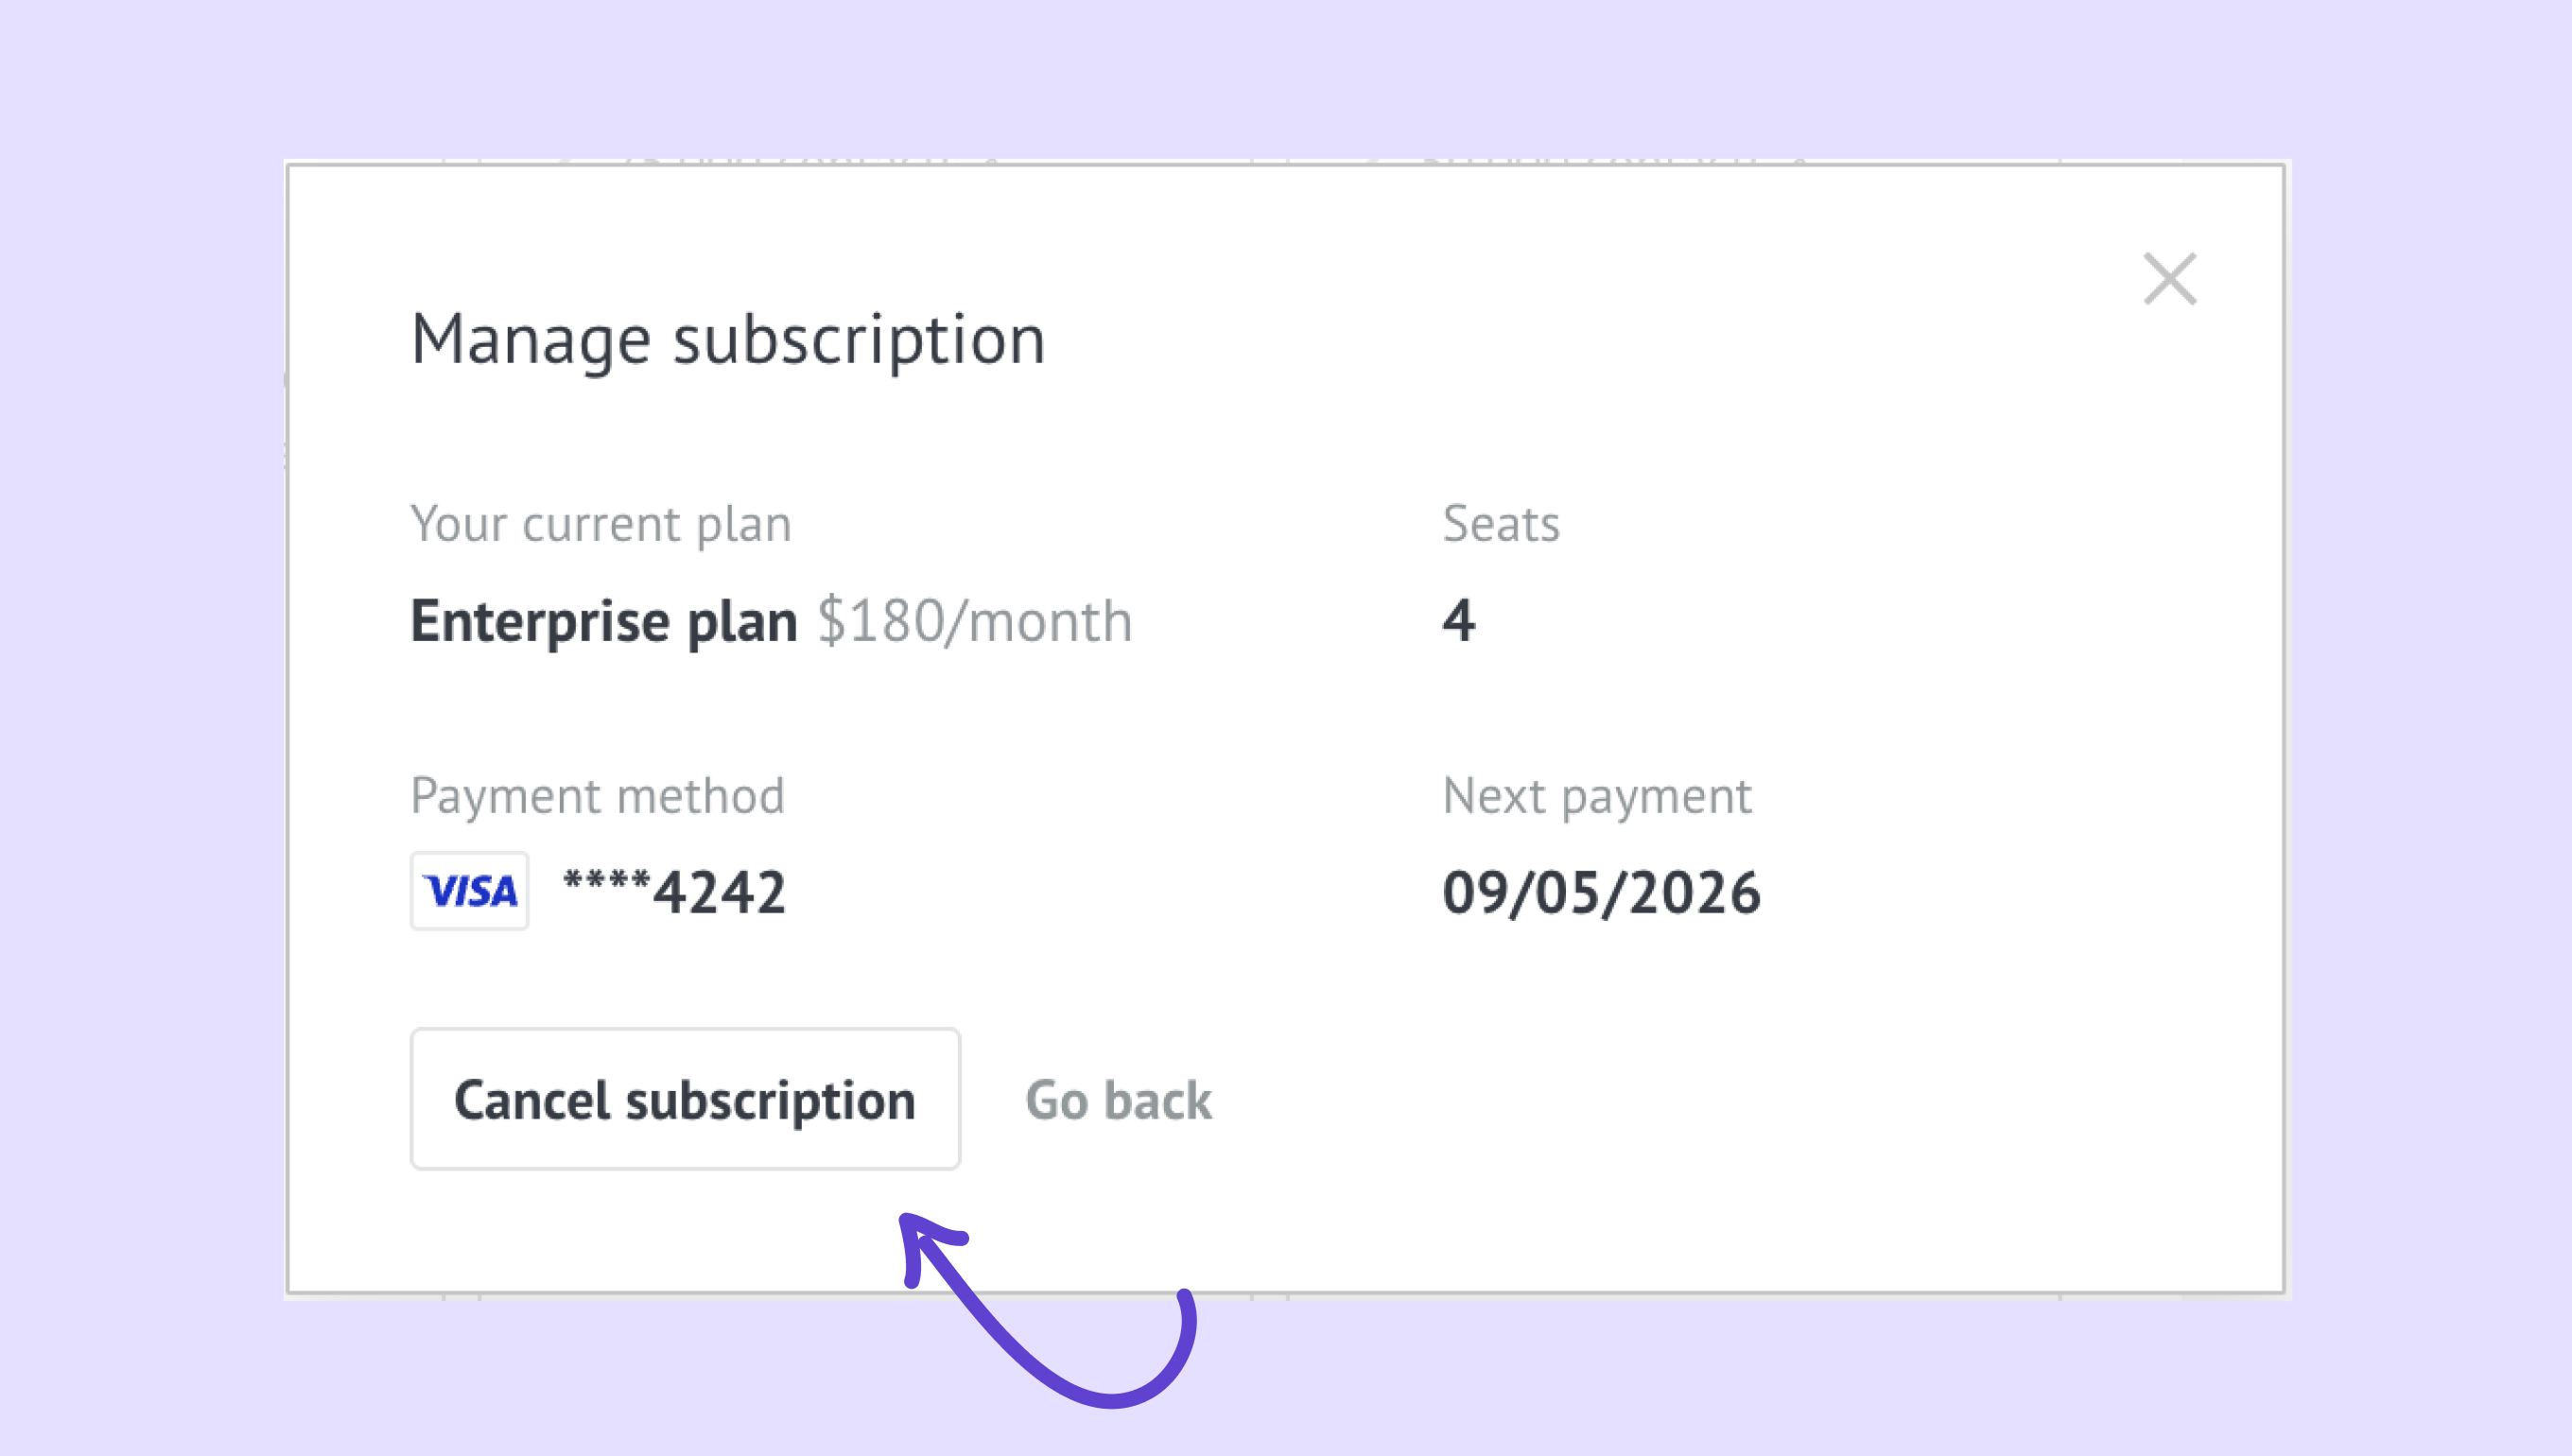Click the Manage subscription heading
Viewport: 2572px width, 1456px height.
(x=727, y=339)
